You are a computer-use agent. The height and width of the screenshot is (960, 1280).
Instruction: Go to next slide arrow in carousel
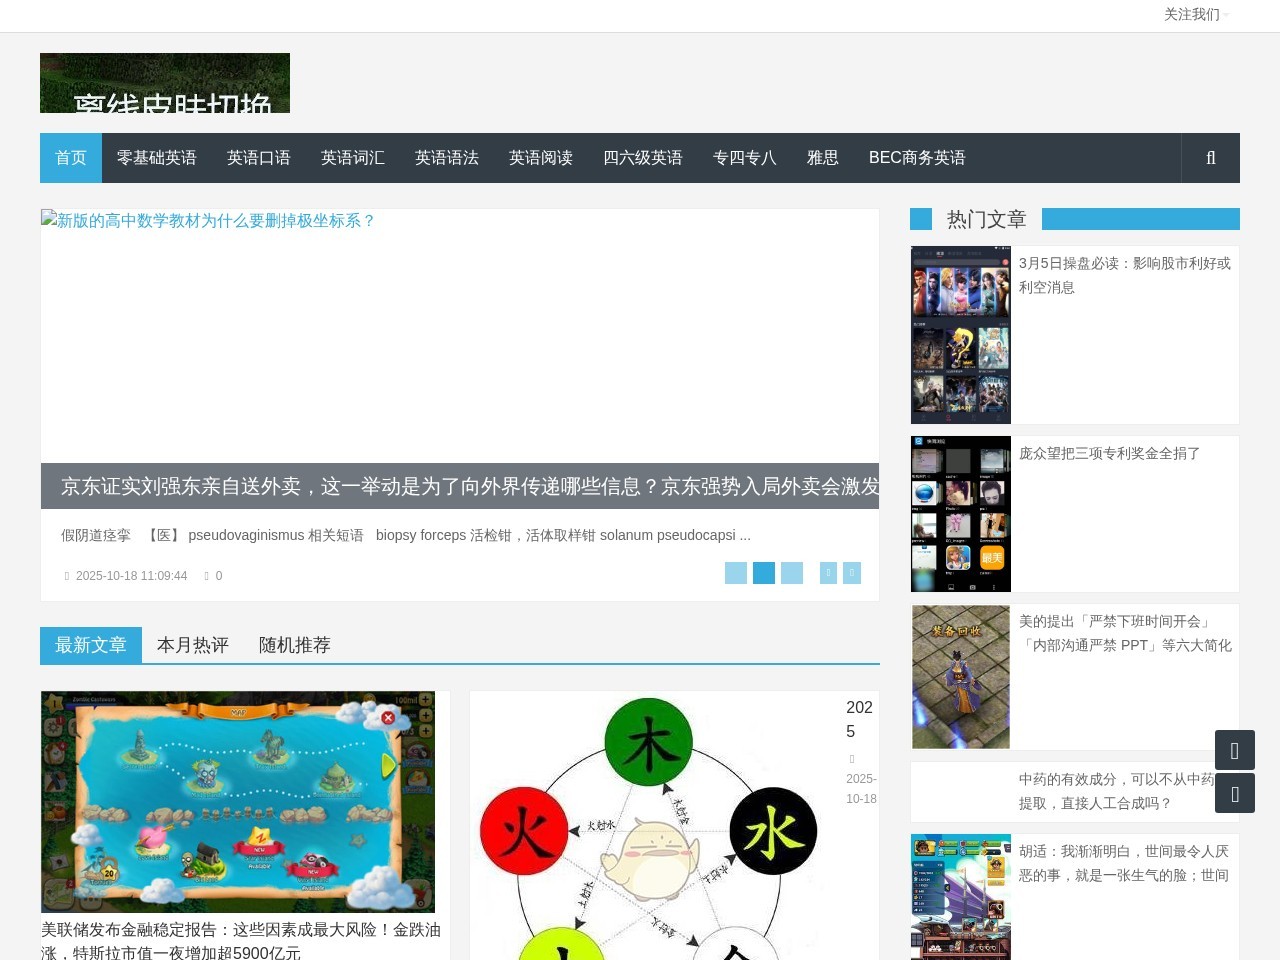coord(852,573)
